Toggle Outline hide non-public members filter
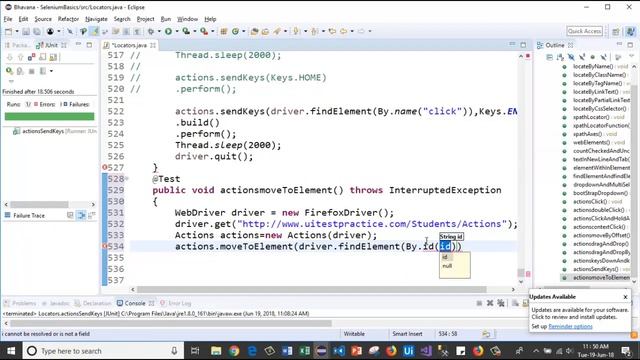This screenshot has height=360, width=640. pyautogui.click(x=592, y=58)
